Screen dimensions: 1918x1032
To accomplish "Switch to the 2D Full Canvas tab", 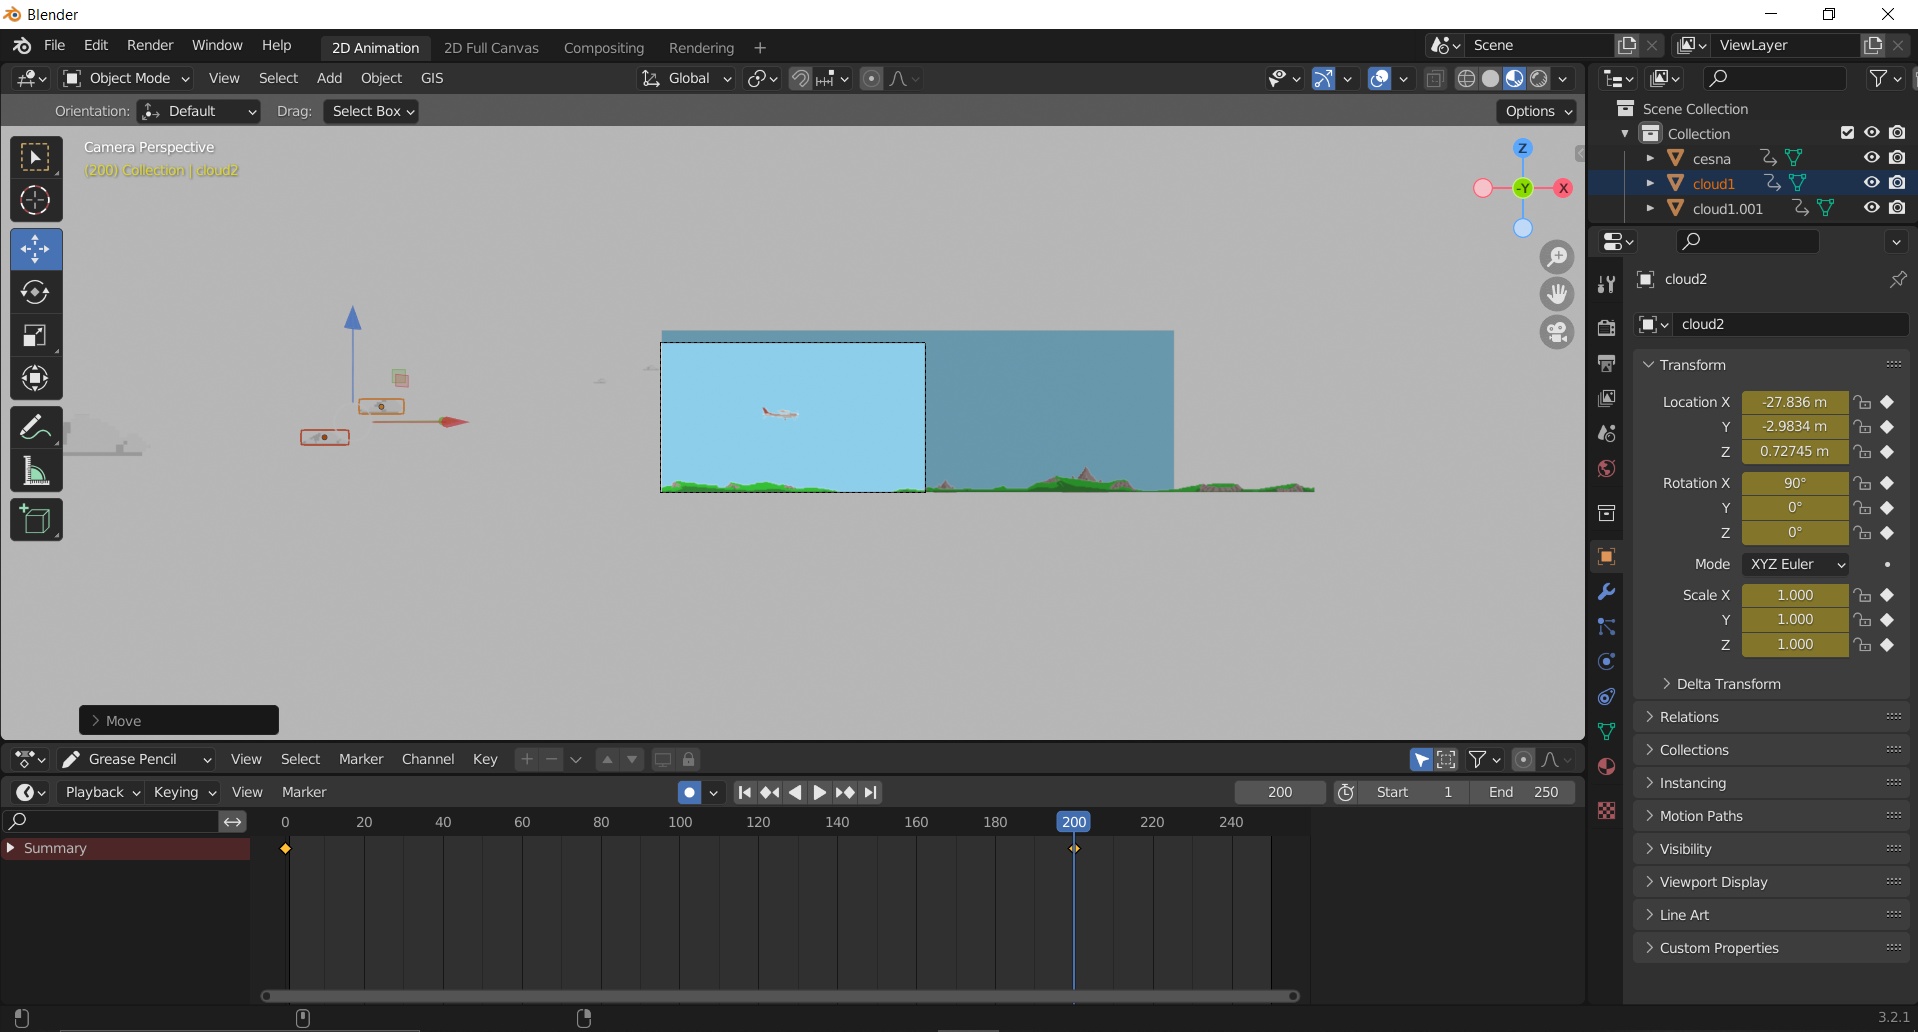I will [491, 48].
